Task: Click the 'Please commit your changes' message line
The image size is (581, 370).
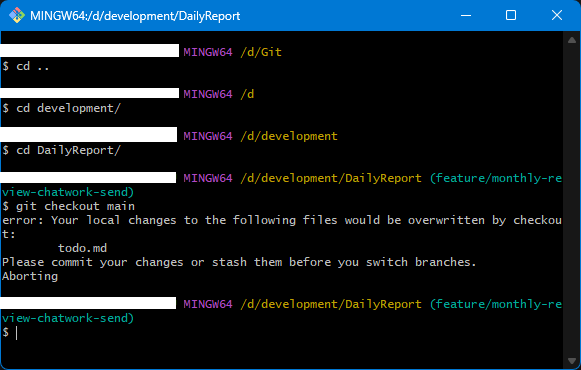Action: (239, 262)
